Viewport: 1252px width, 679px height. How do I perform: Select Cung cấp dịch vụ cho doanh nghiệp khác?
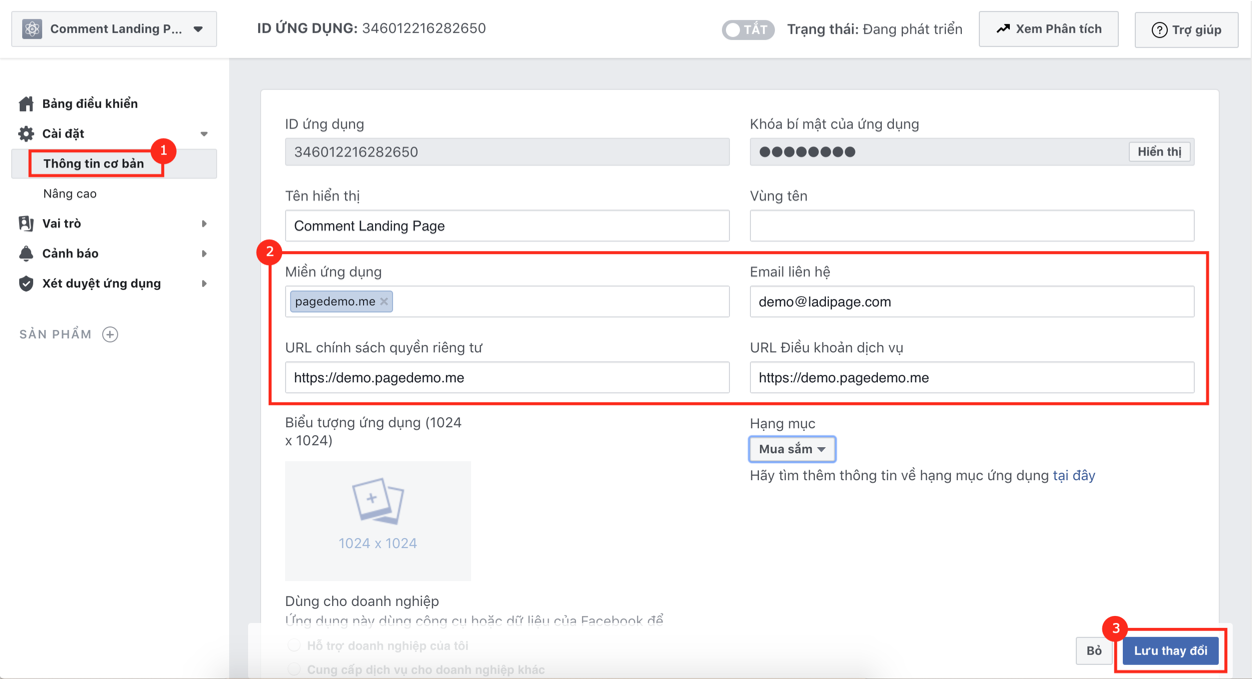294,670
